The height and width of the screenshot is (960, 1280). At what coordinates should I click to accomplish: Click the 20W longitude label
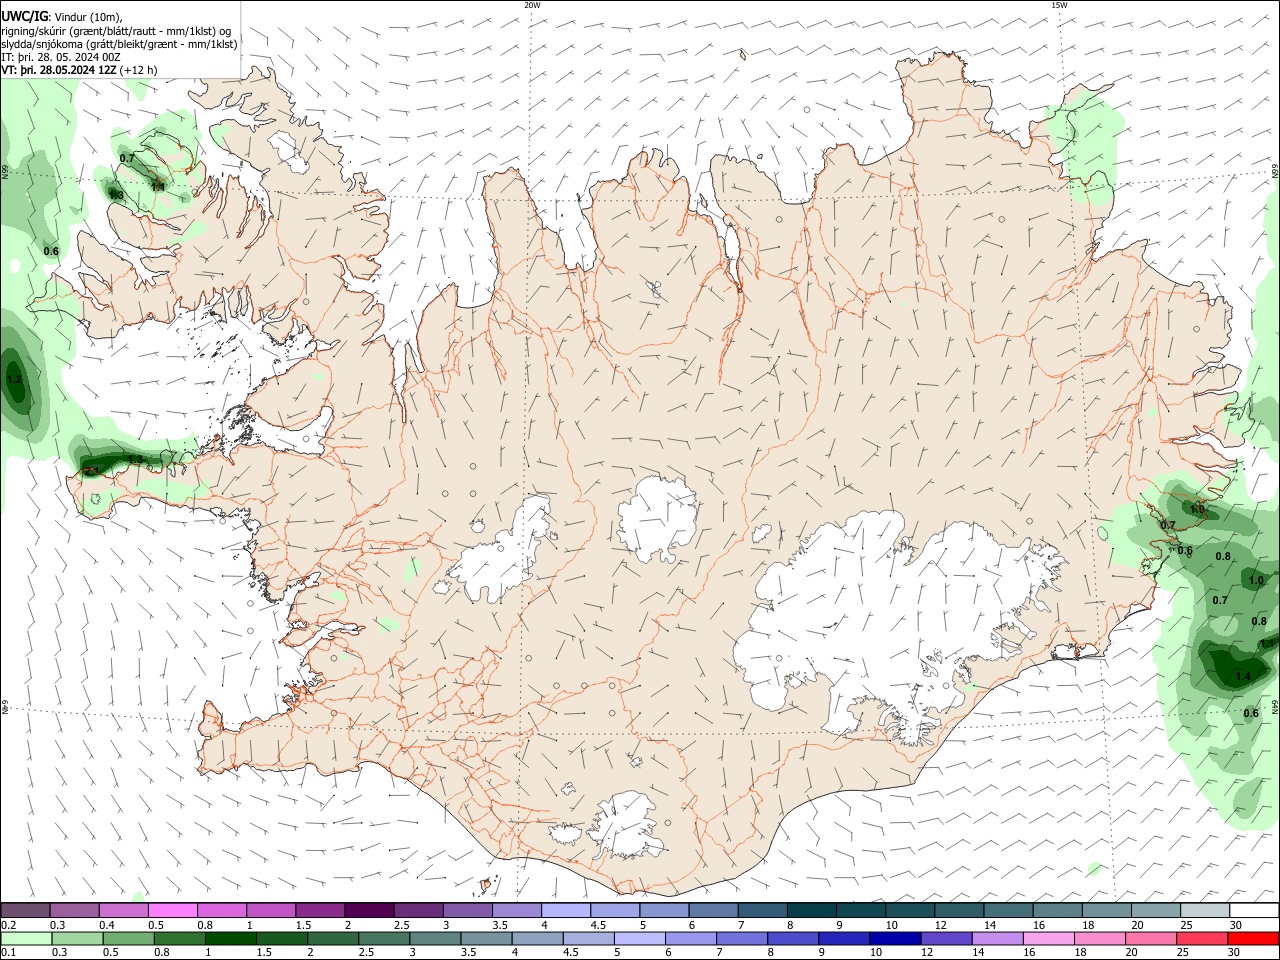tap(532, 5)
